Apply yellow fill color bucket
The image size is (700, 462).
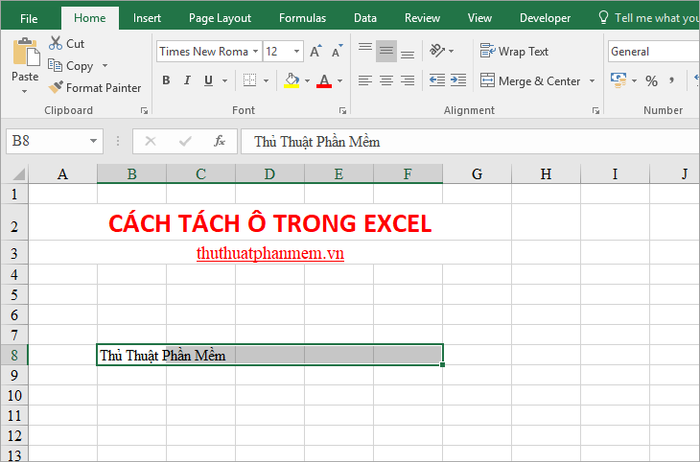click(x=292, y=80)
